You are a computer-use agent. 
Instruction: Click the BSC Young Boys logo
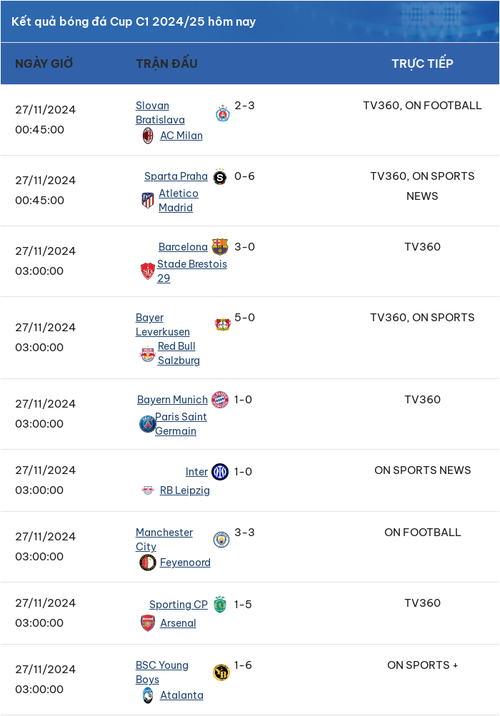click(221, 673)
